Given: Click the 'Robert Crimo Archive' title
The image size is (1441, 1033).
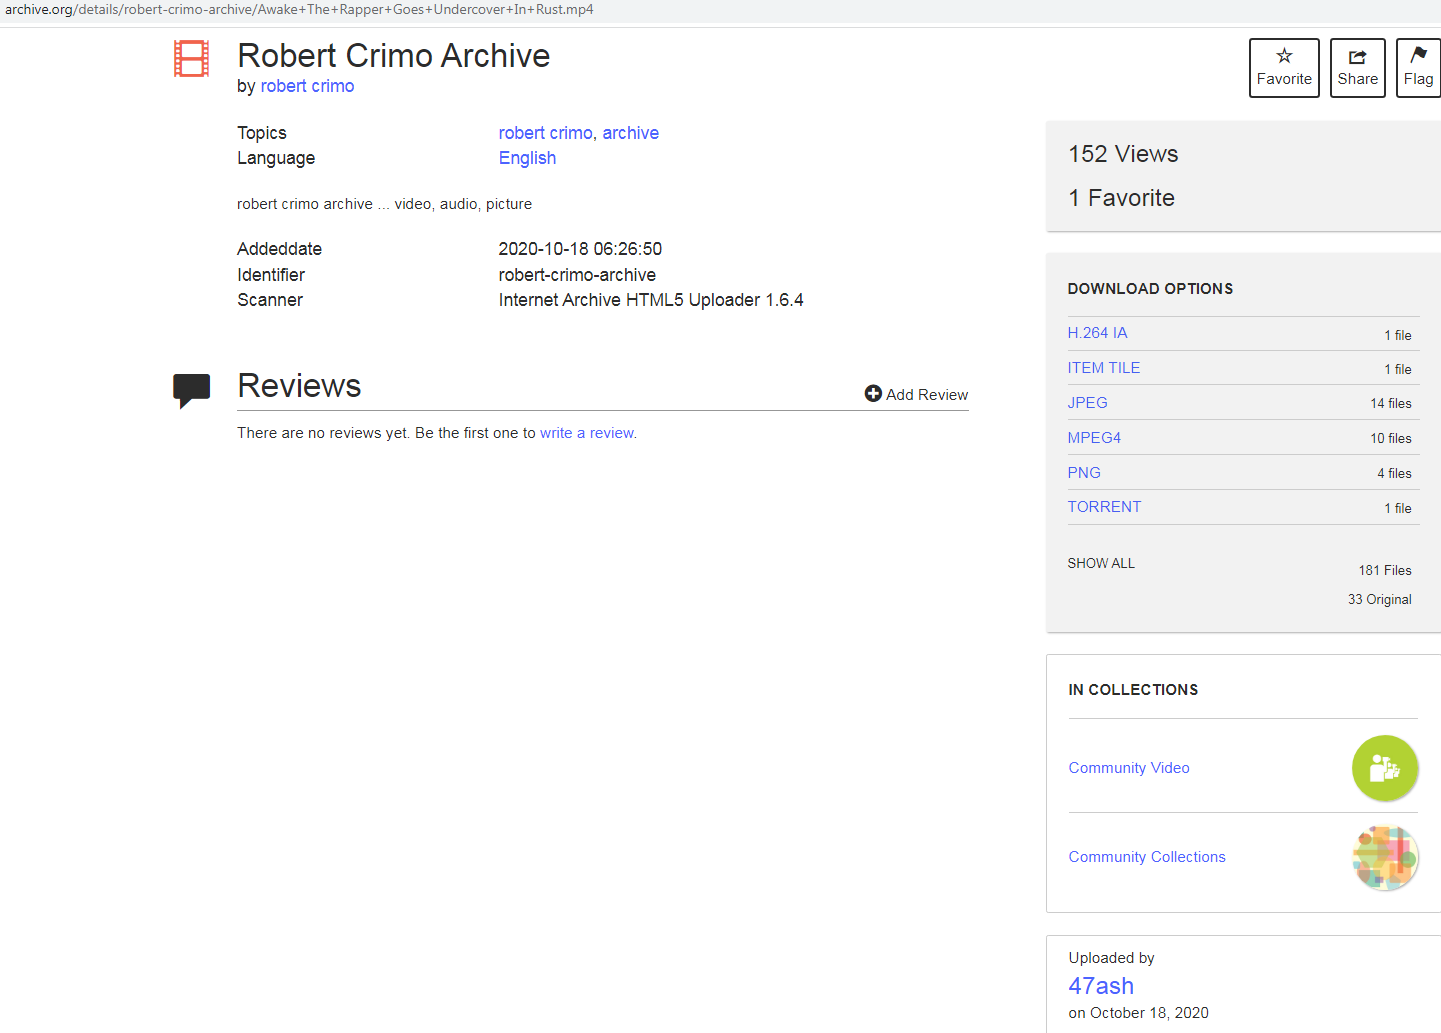Looking at the screenshot, I should 393,56.
